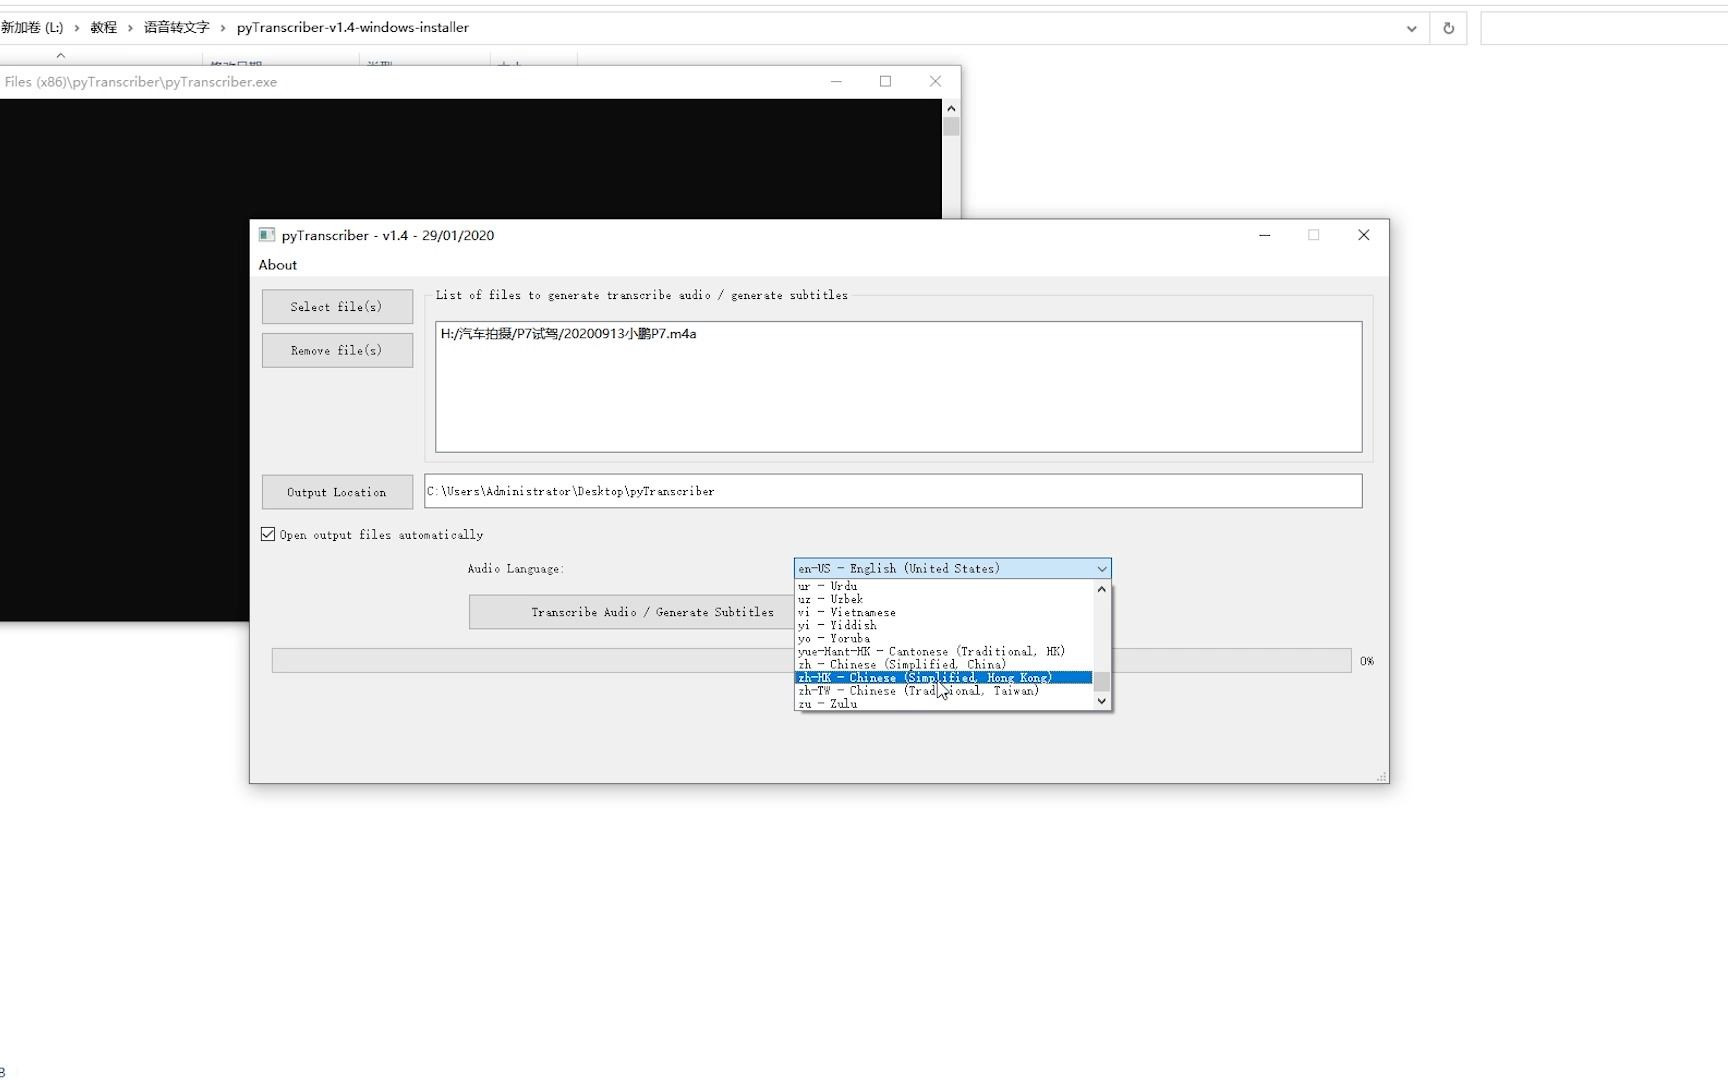
Task: Select yi - Yiddish language option
Action: (943, 625)
